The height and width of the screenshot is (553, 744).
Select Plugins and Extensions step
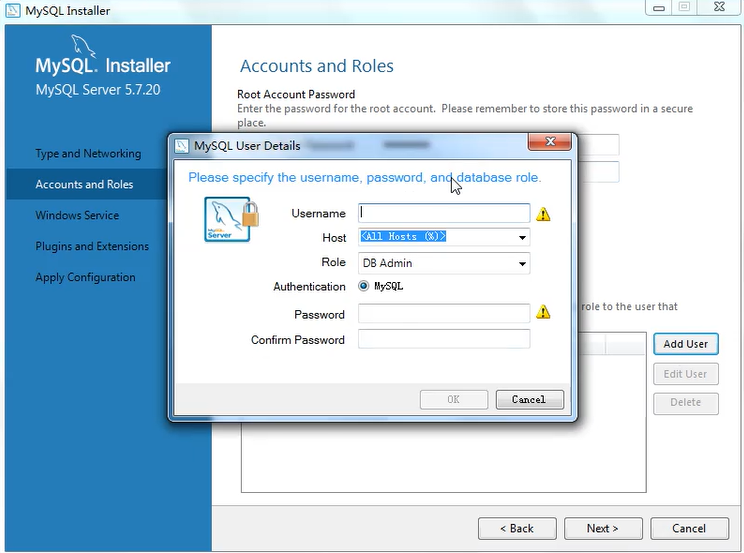point(92,246)
